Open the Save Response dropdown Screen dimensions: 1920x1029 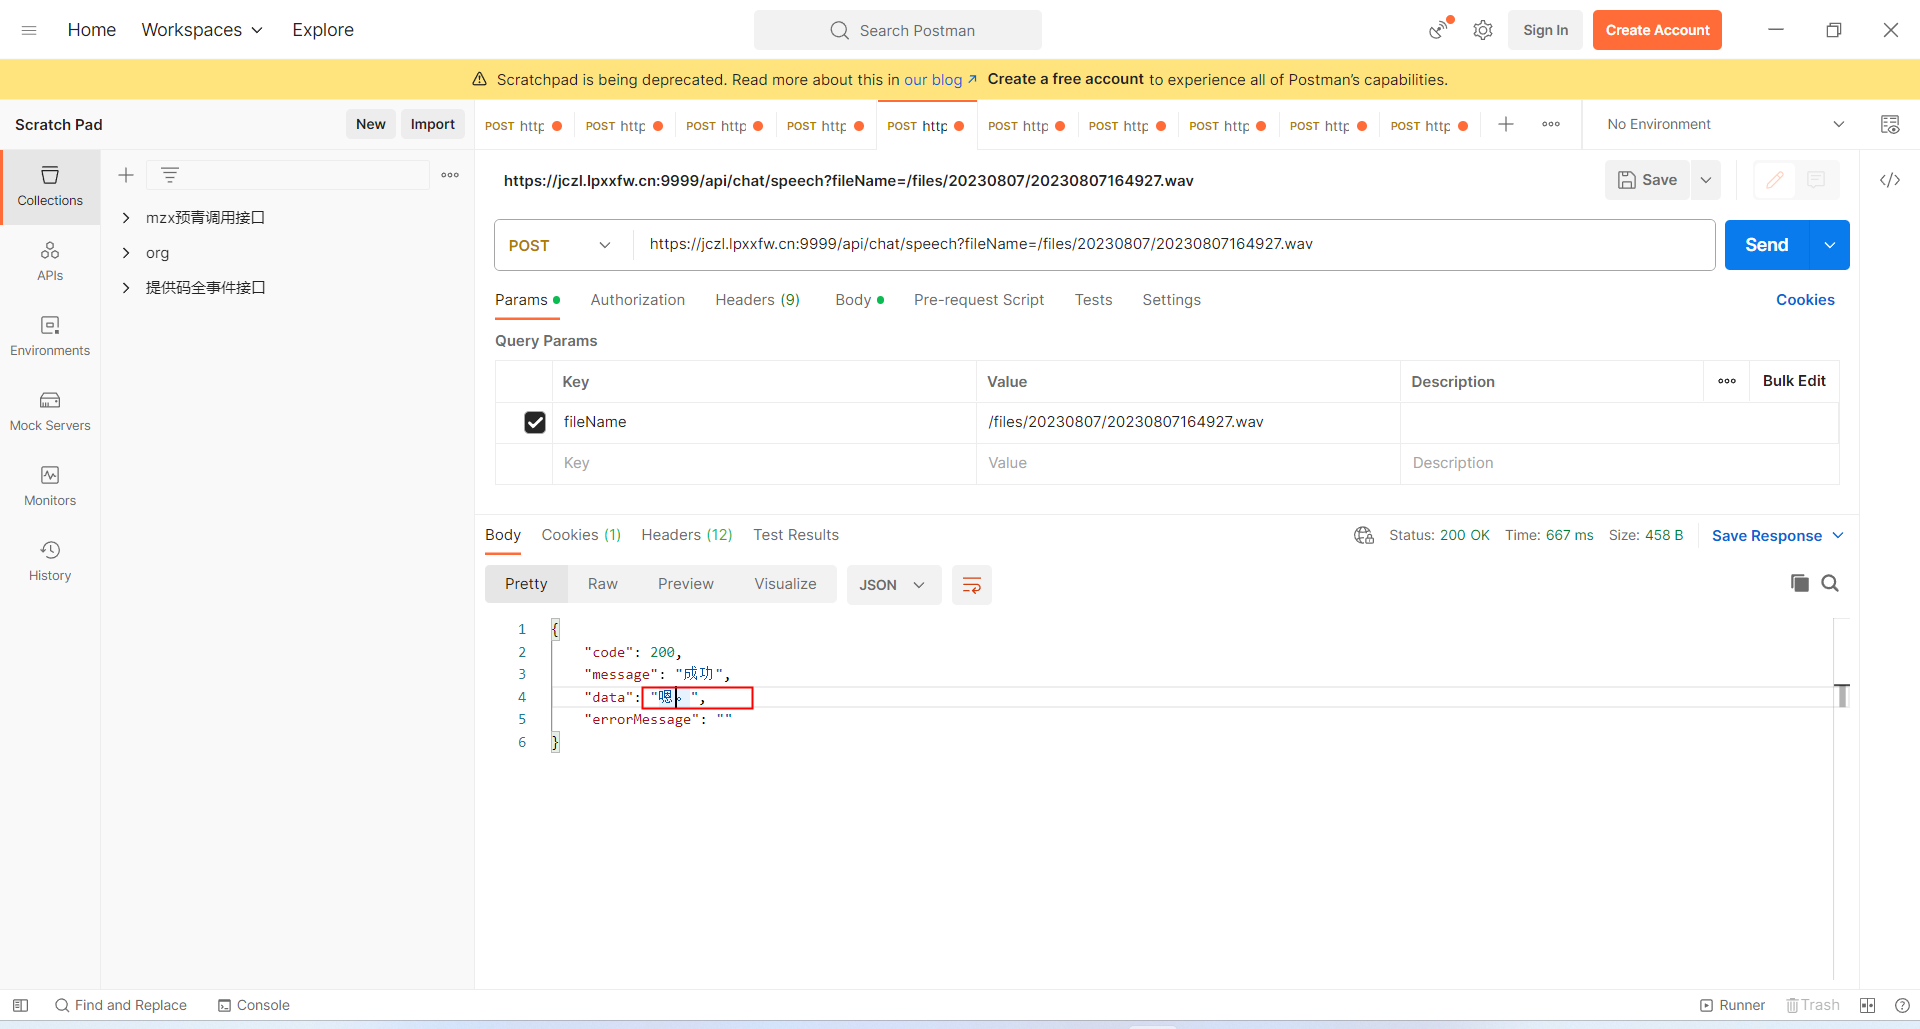(1777, 535)
